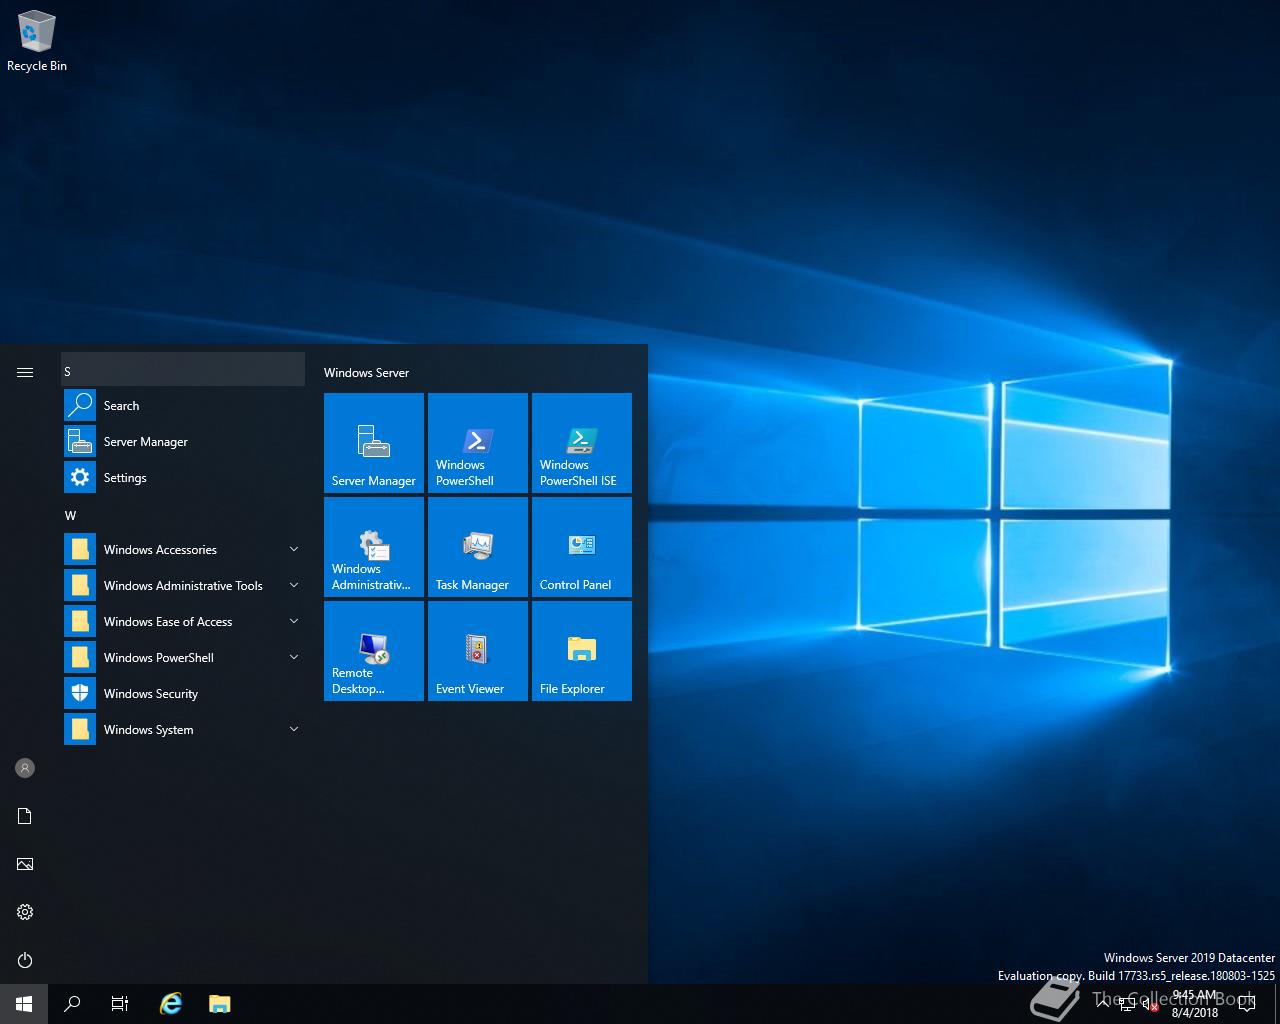Click the volume icon in system tray
The image size is (1280, 1024).
(1150, 1004)
